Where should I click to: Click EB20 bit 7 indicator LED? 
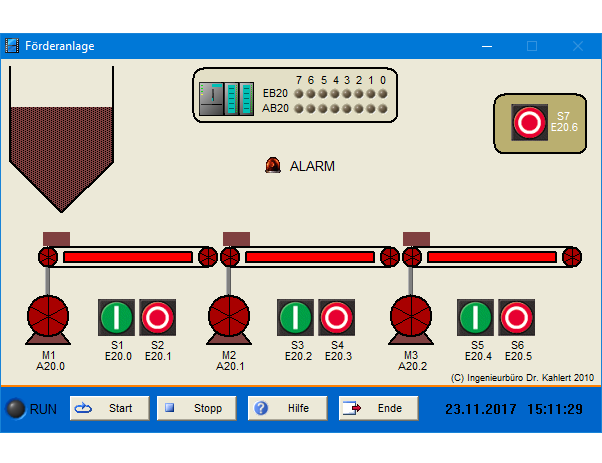pos(299,94)
